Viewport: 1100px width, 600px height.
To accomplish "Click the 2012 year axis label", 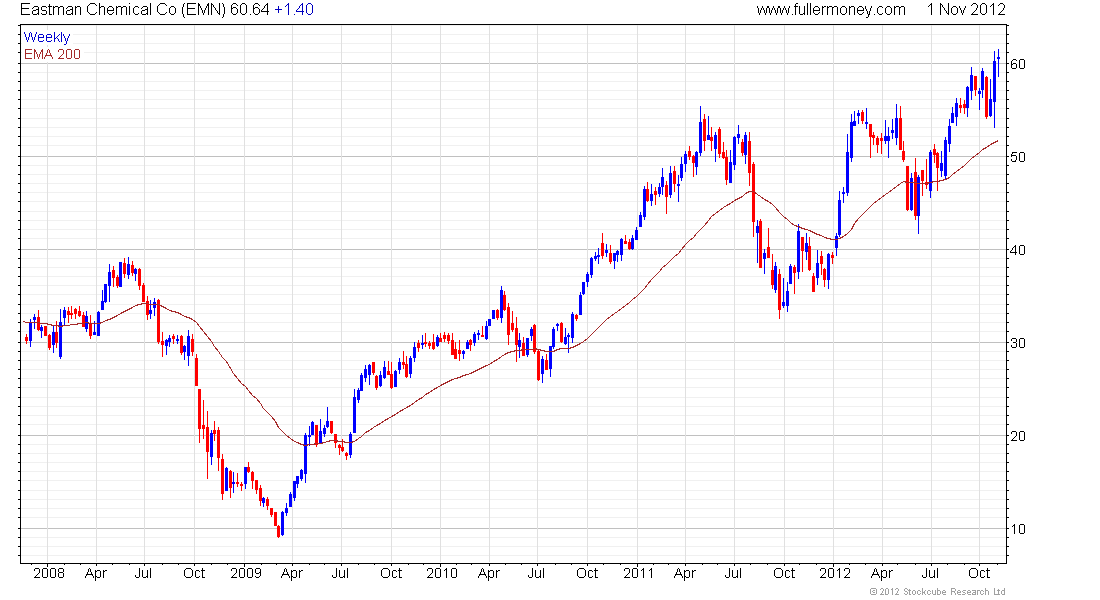I will click(x=835, y=573).
